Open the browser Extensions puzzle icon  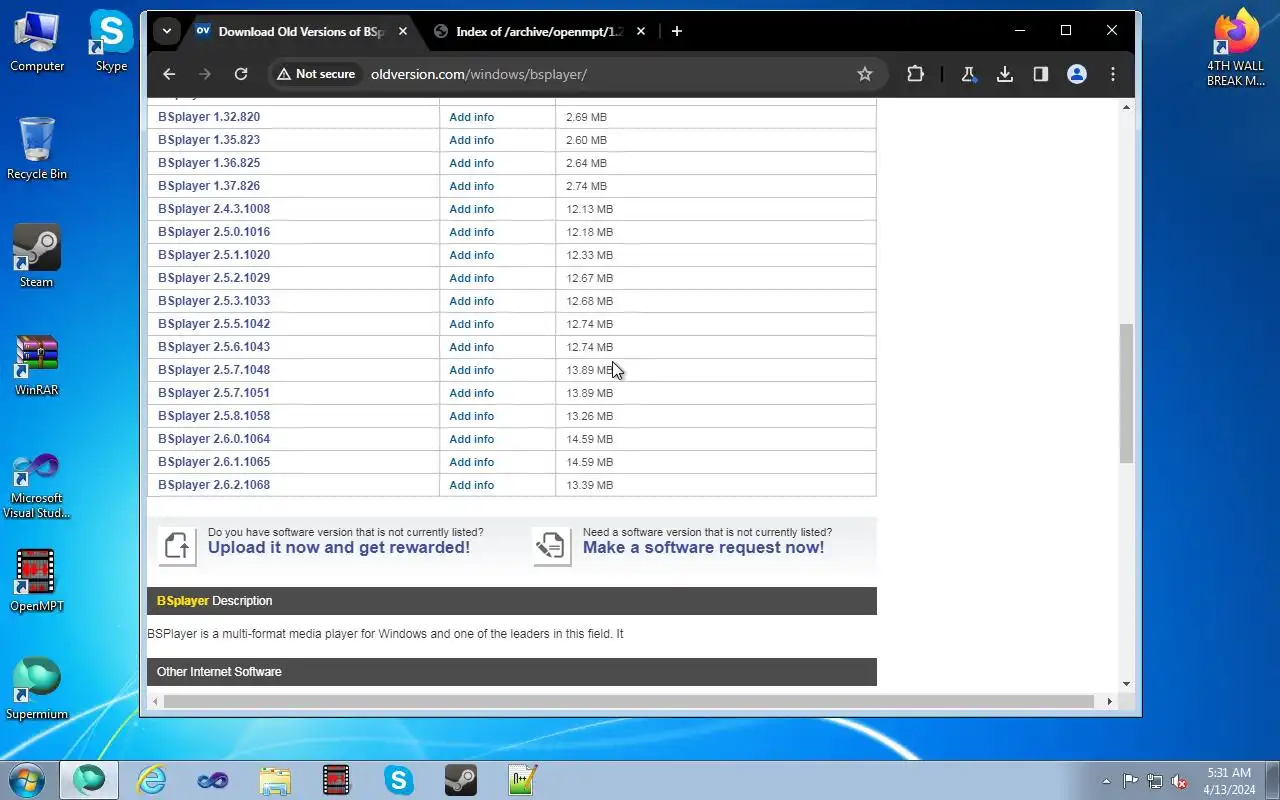(915, 74)
